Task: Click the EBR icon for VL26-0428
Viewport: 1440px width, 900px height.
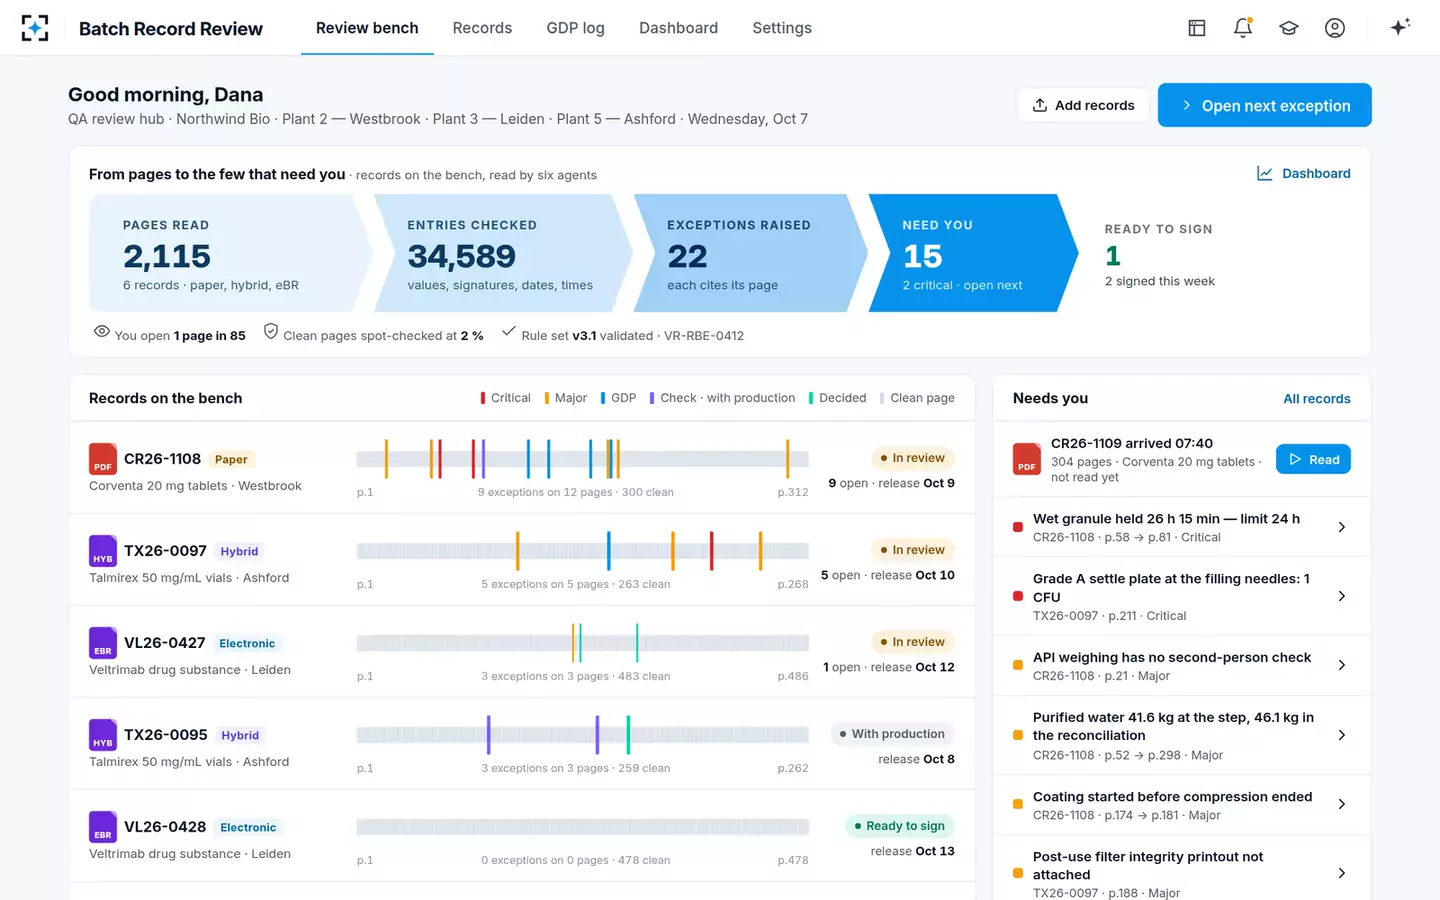Action: click(103, 827)
